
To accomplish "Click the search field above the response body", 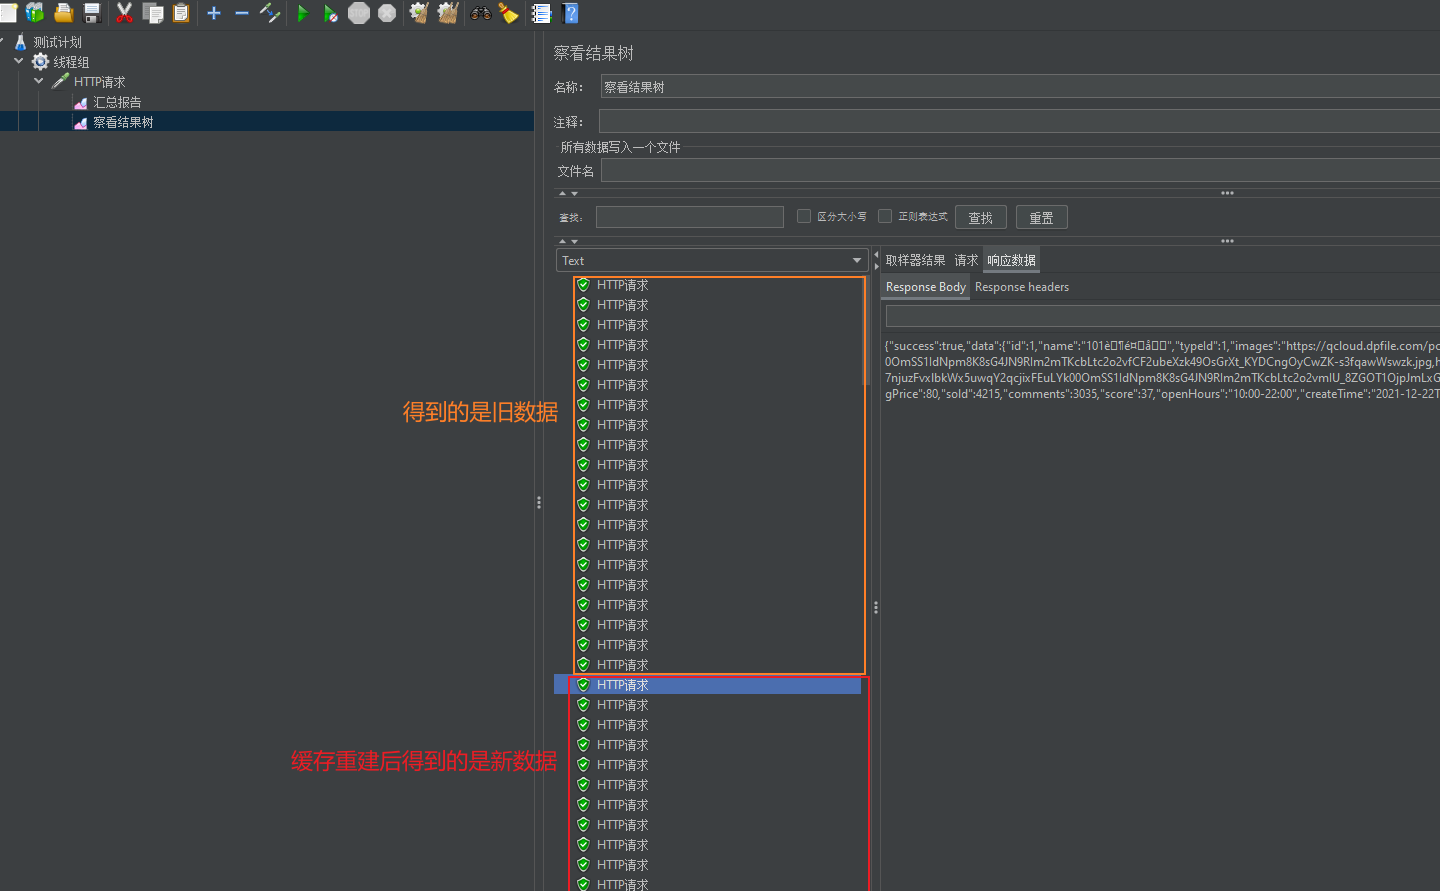I will click(1162, 316).
